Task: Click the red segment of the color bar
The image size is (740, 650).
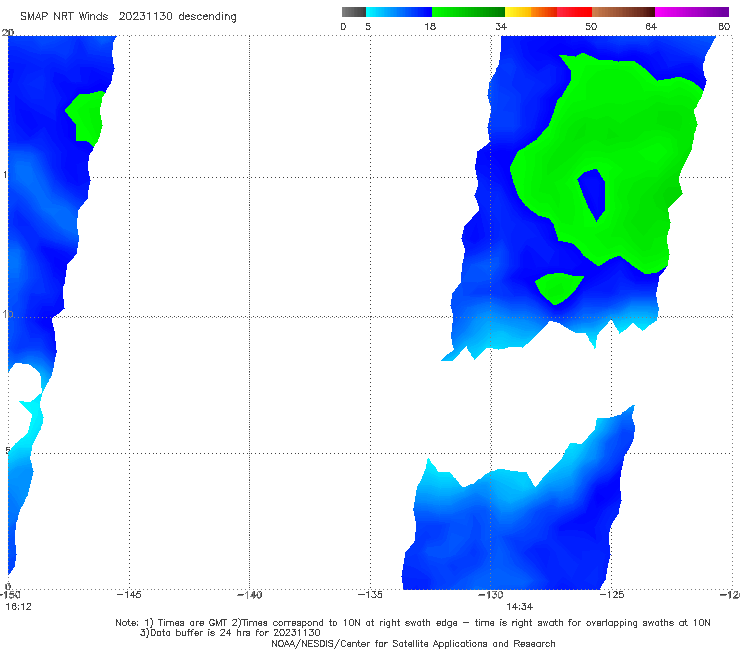Action: [574, 12]
